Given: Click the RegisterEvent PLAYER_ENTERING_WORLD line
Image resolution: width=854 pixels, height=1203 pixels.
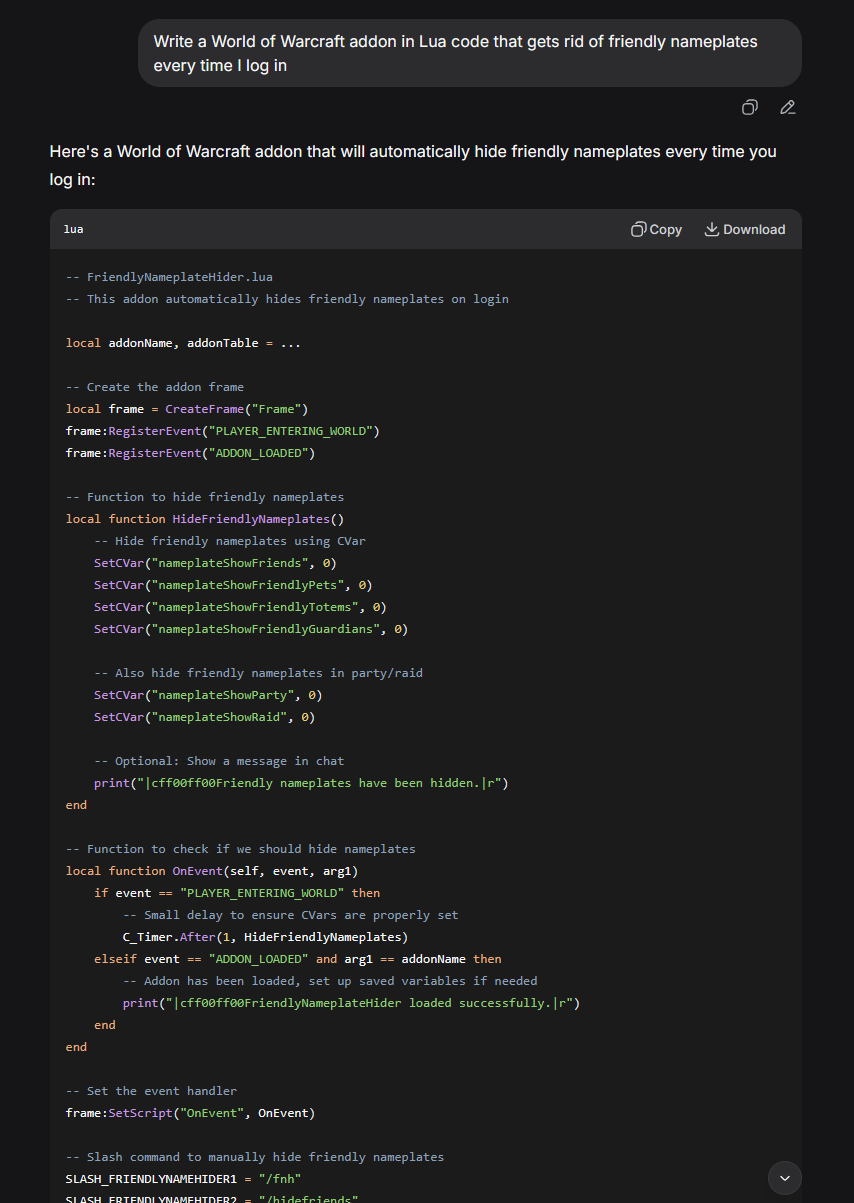Looking at the screenshot, I should tap(222, 431).
